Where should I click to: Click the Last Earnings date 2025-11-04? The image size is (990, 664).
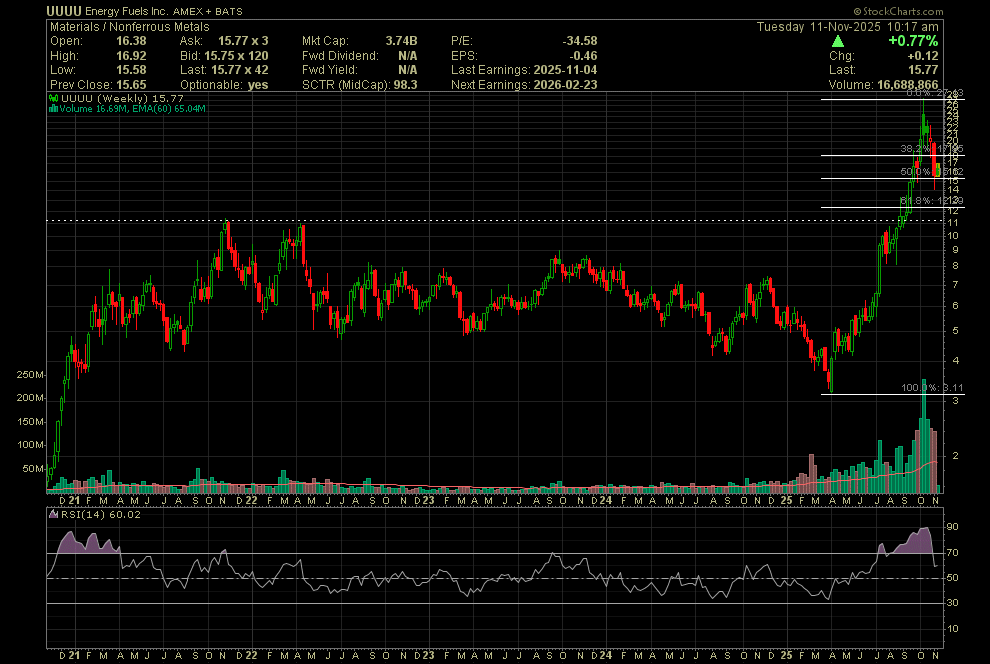(565, 70)
